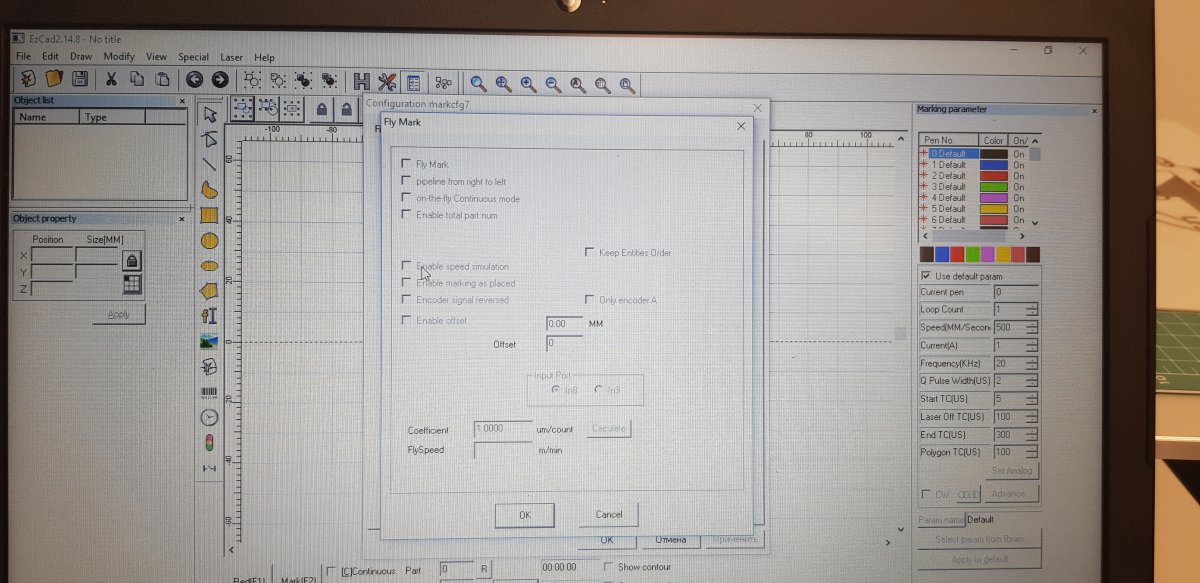This screenshot has height=583, width=1200.
Task: Pick the green swatch in the pen color row
Action: 972,255
